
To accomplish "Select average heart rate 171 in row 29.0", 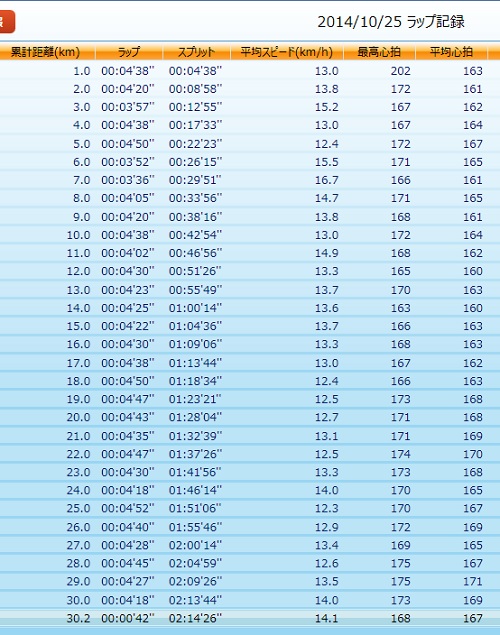I will click(x=472, y=581).
